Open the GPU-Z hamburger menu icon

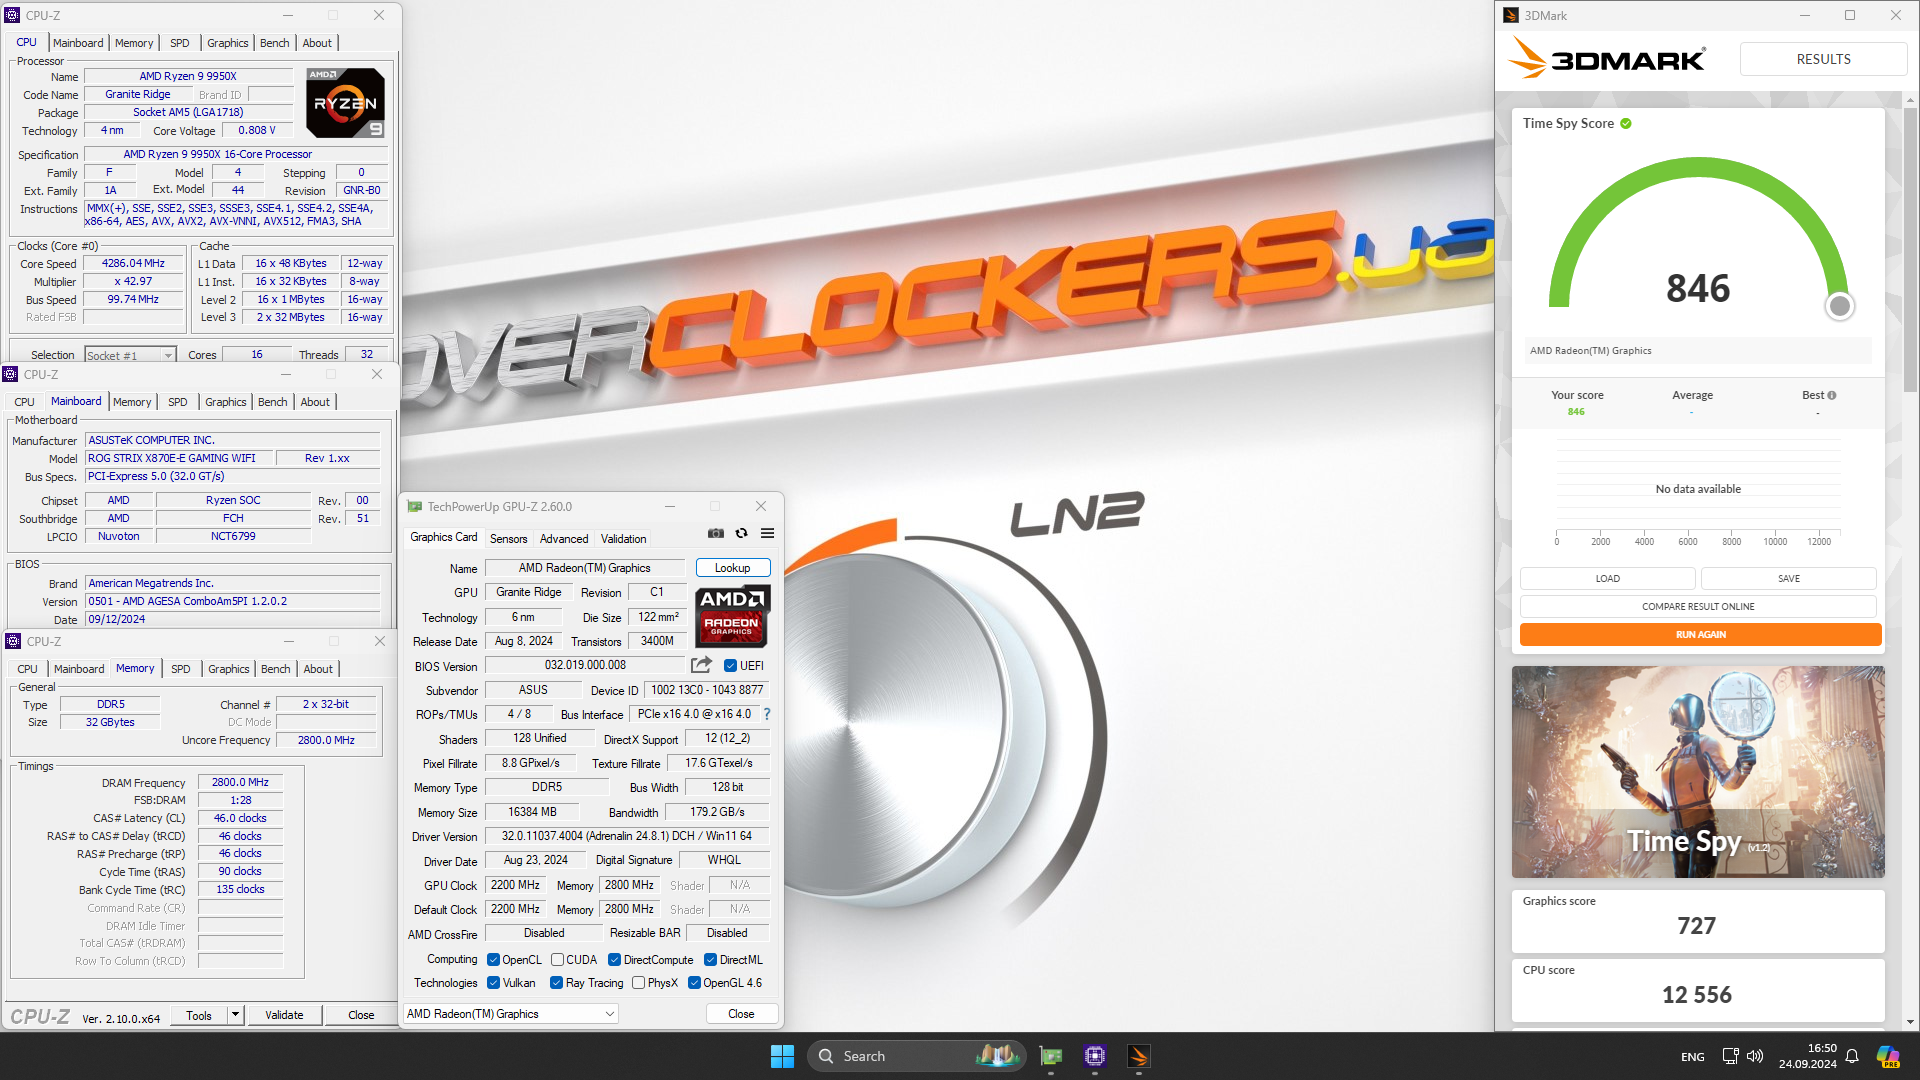pyautogui.click(x=767, y=533)
